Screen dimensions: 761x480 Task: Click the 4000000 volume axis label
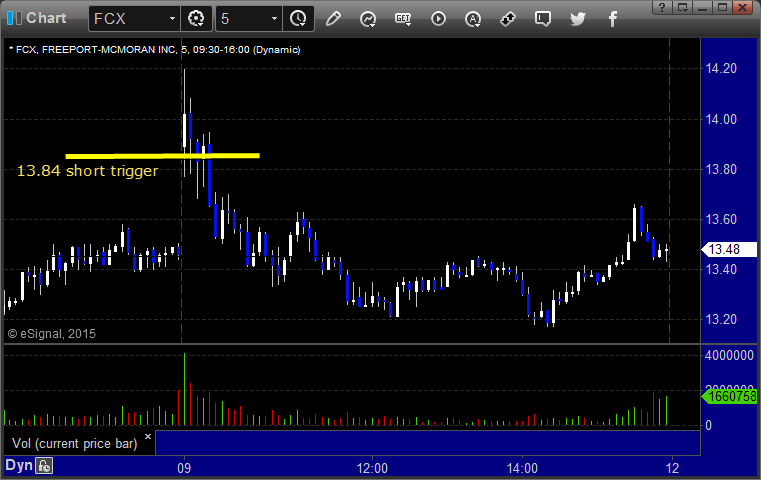click(x=729, y=355)
